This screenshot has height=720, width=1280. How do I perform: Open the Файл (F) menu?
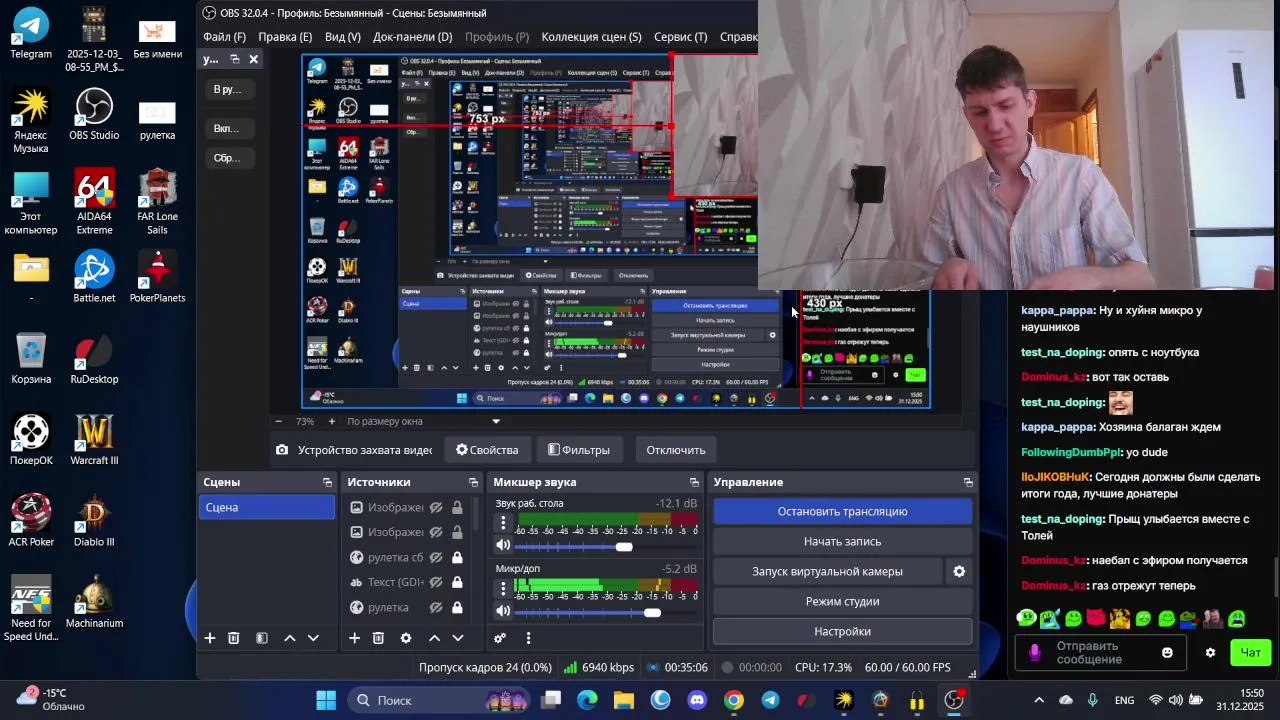pyautogui.click(x=224, y=37)
